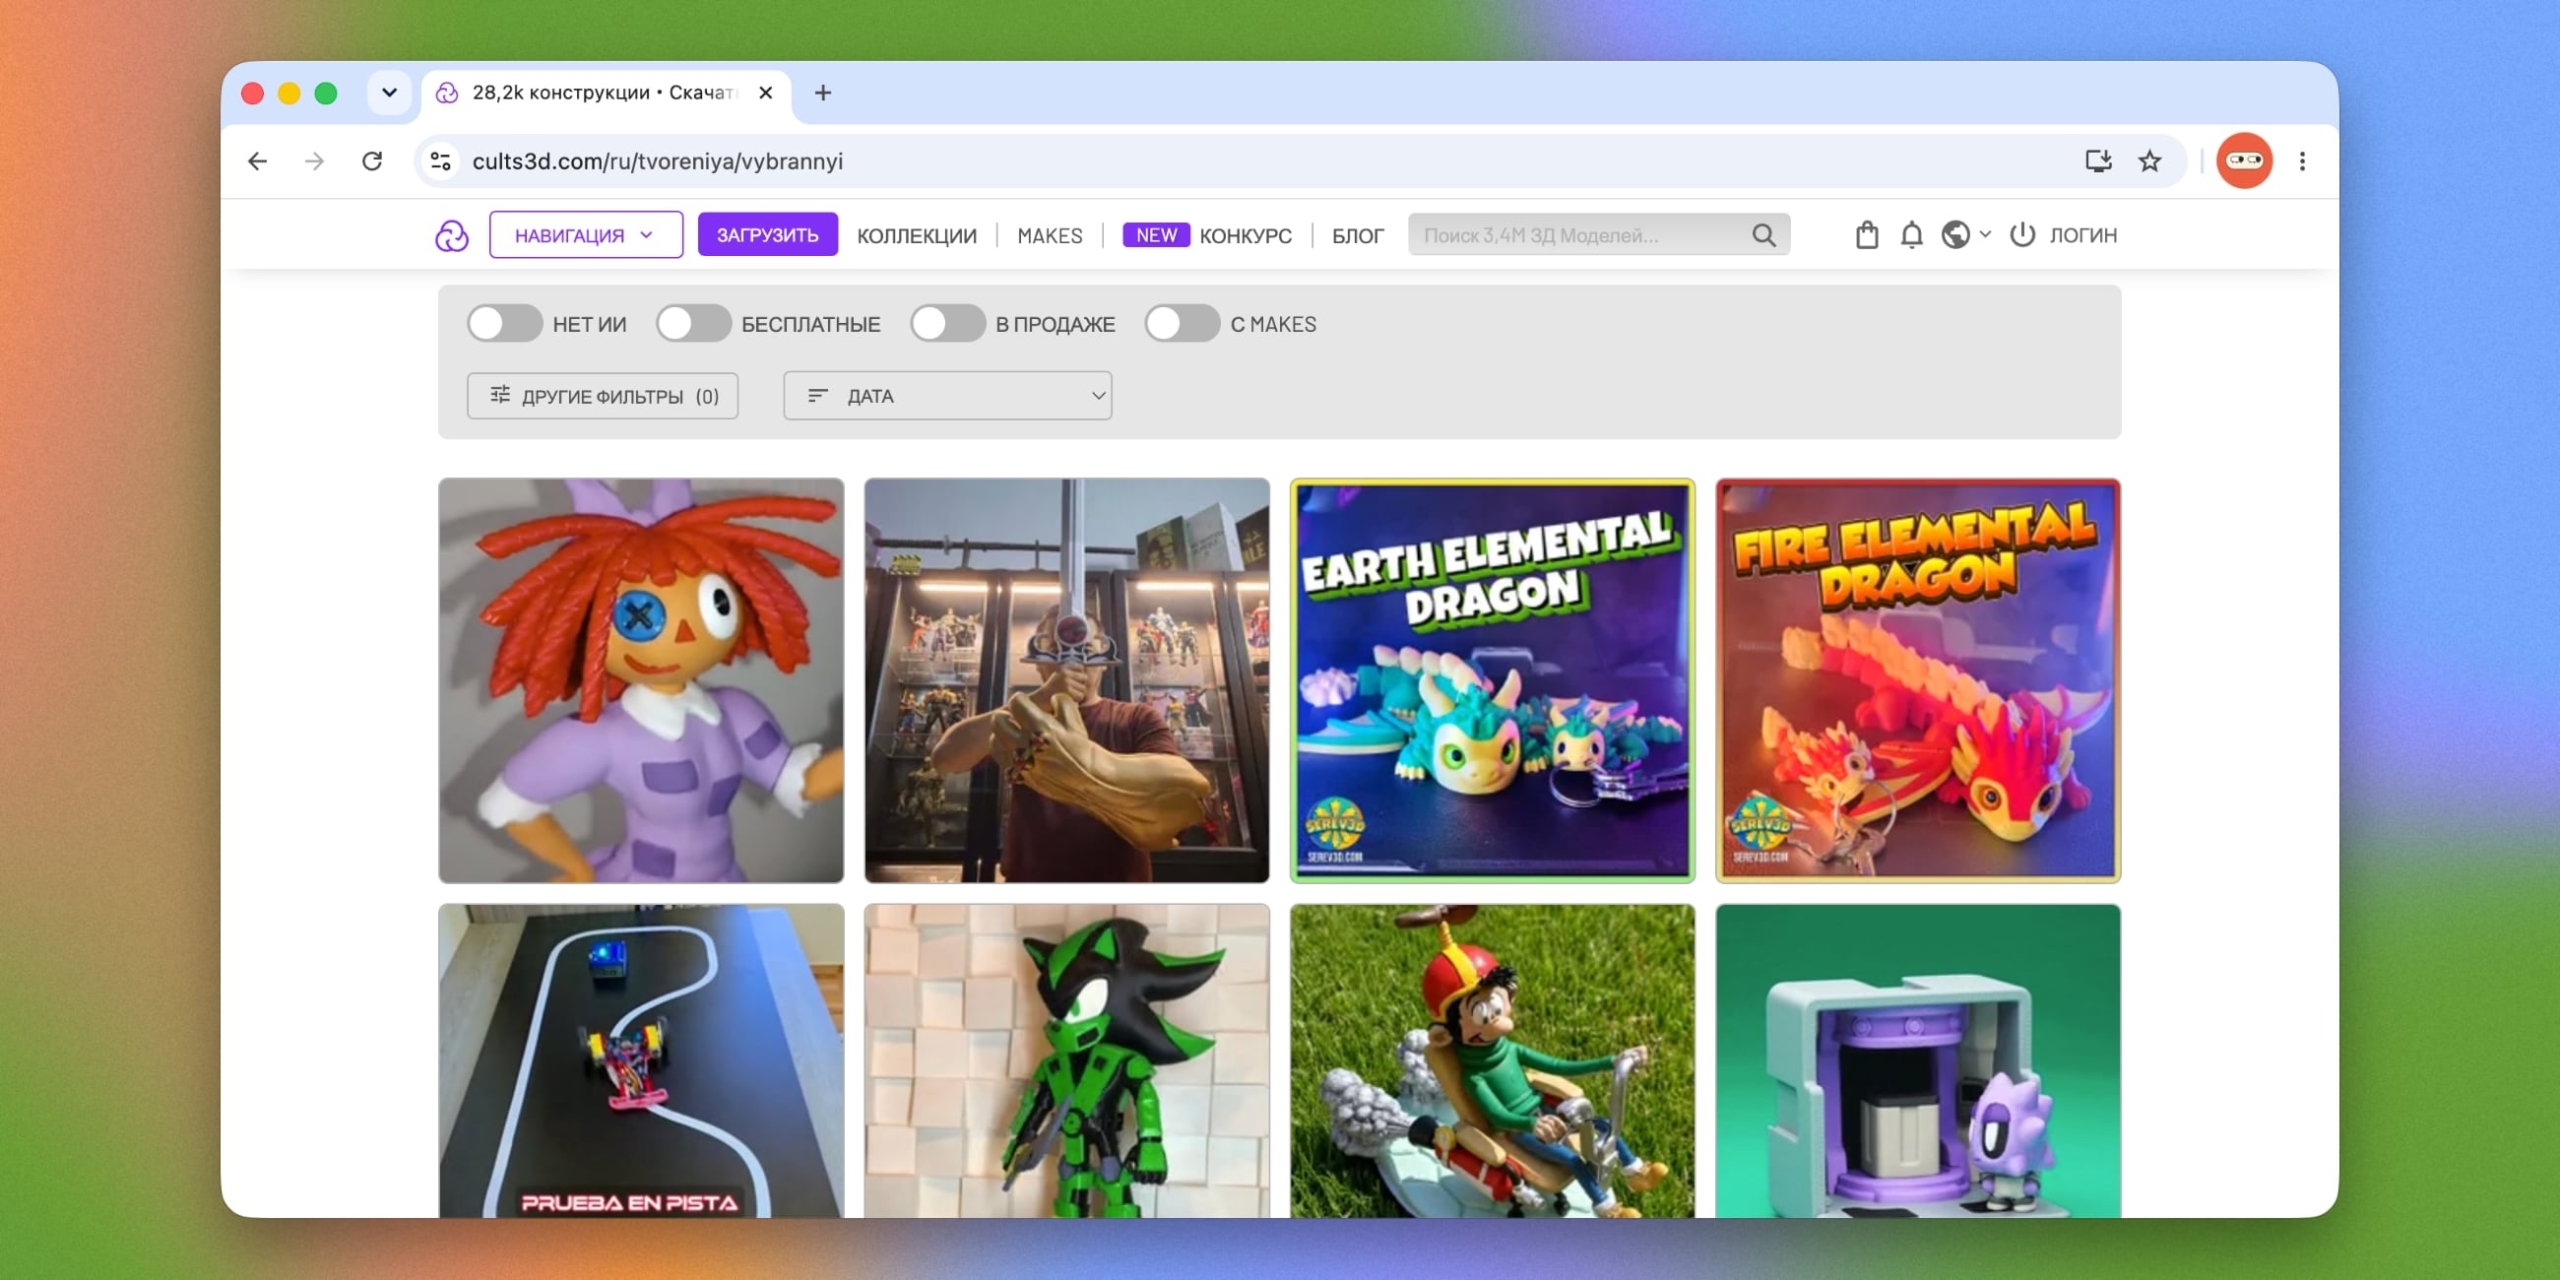The width and height of the screenshot is (2560, 1280).
Task: Expand the НАВИГАЦИЯ dropdown
Action: 586,235
